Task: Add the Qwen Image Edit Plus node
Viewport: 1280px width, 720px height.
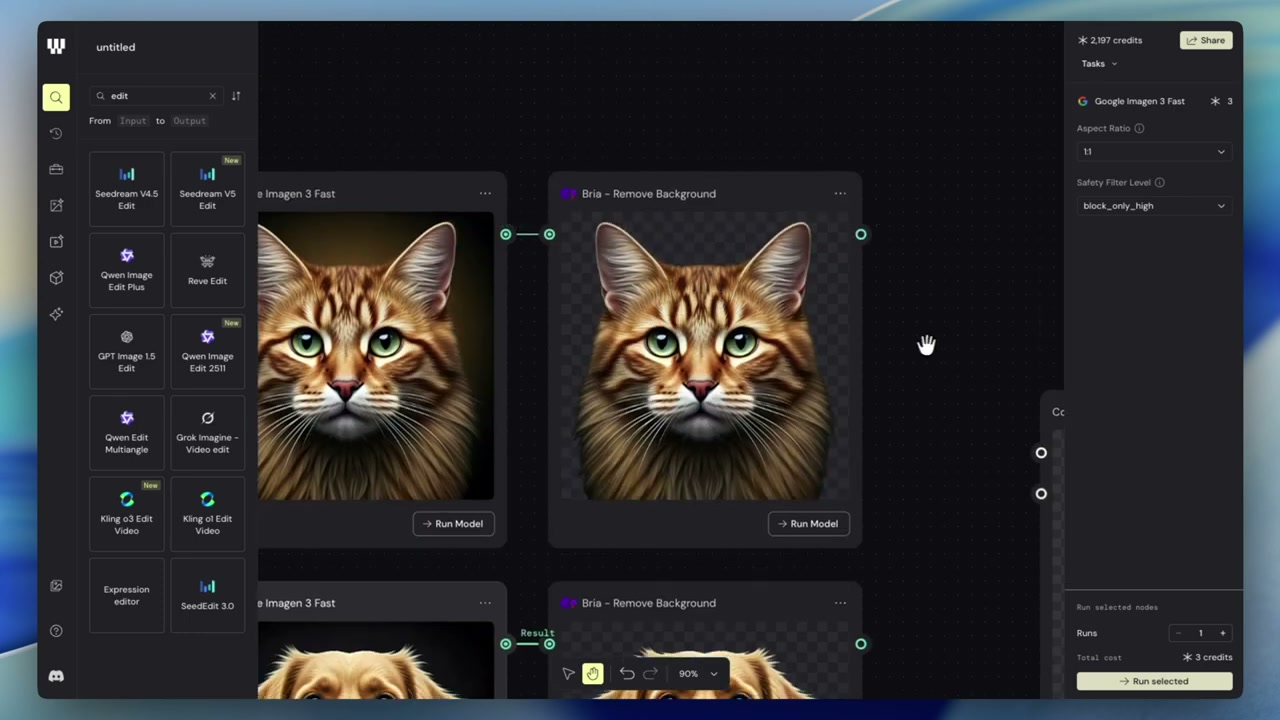Action: click(x=126, y=270)
